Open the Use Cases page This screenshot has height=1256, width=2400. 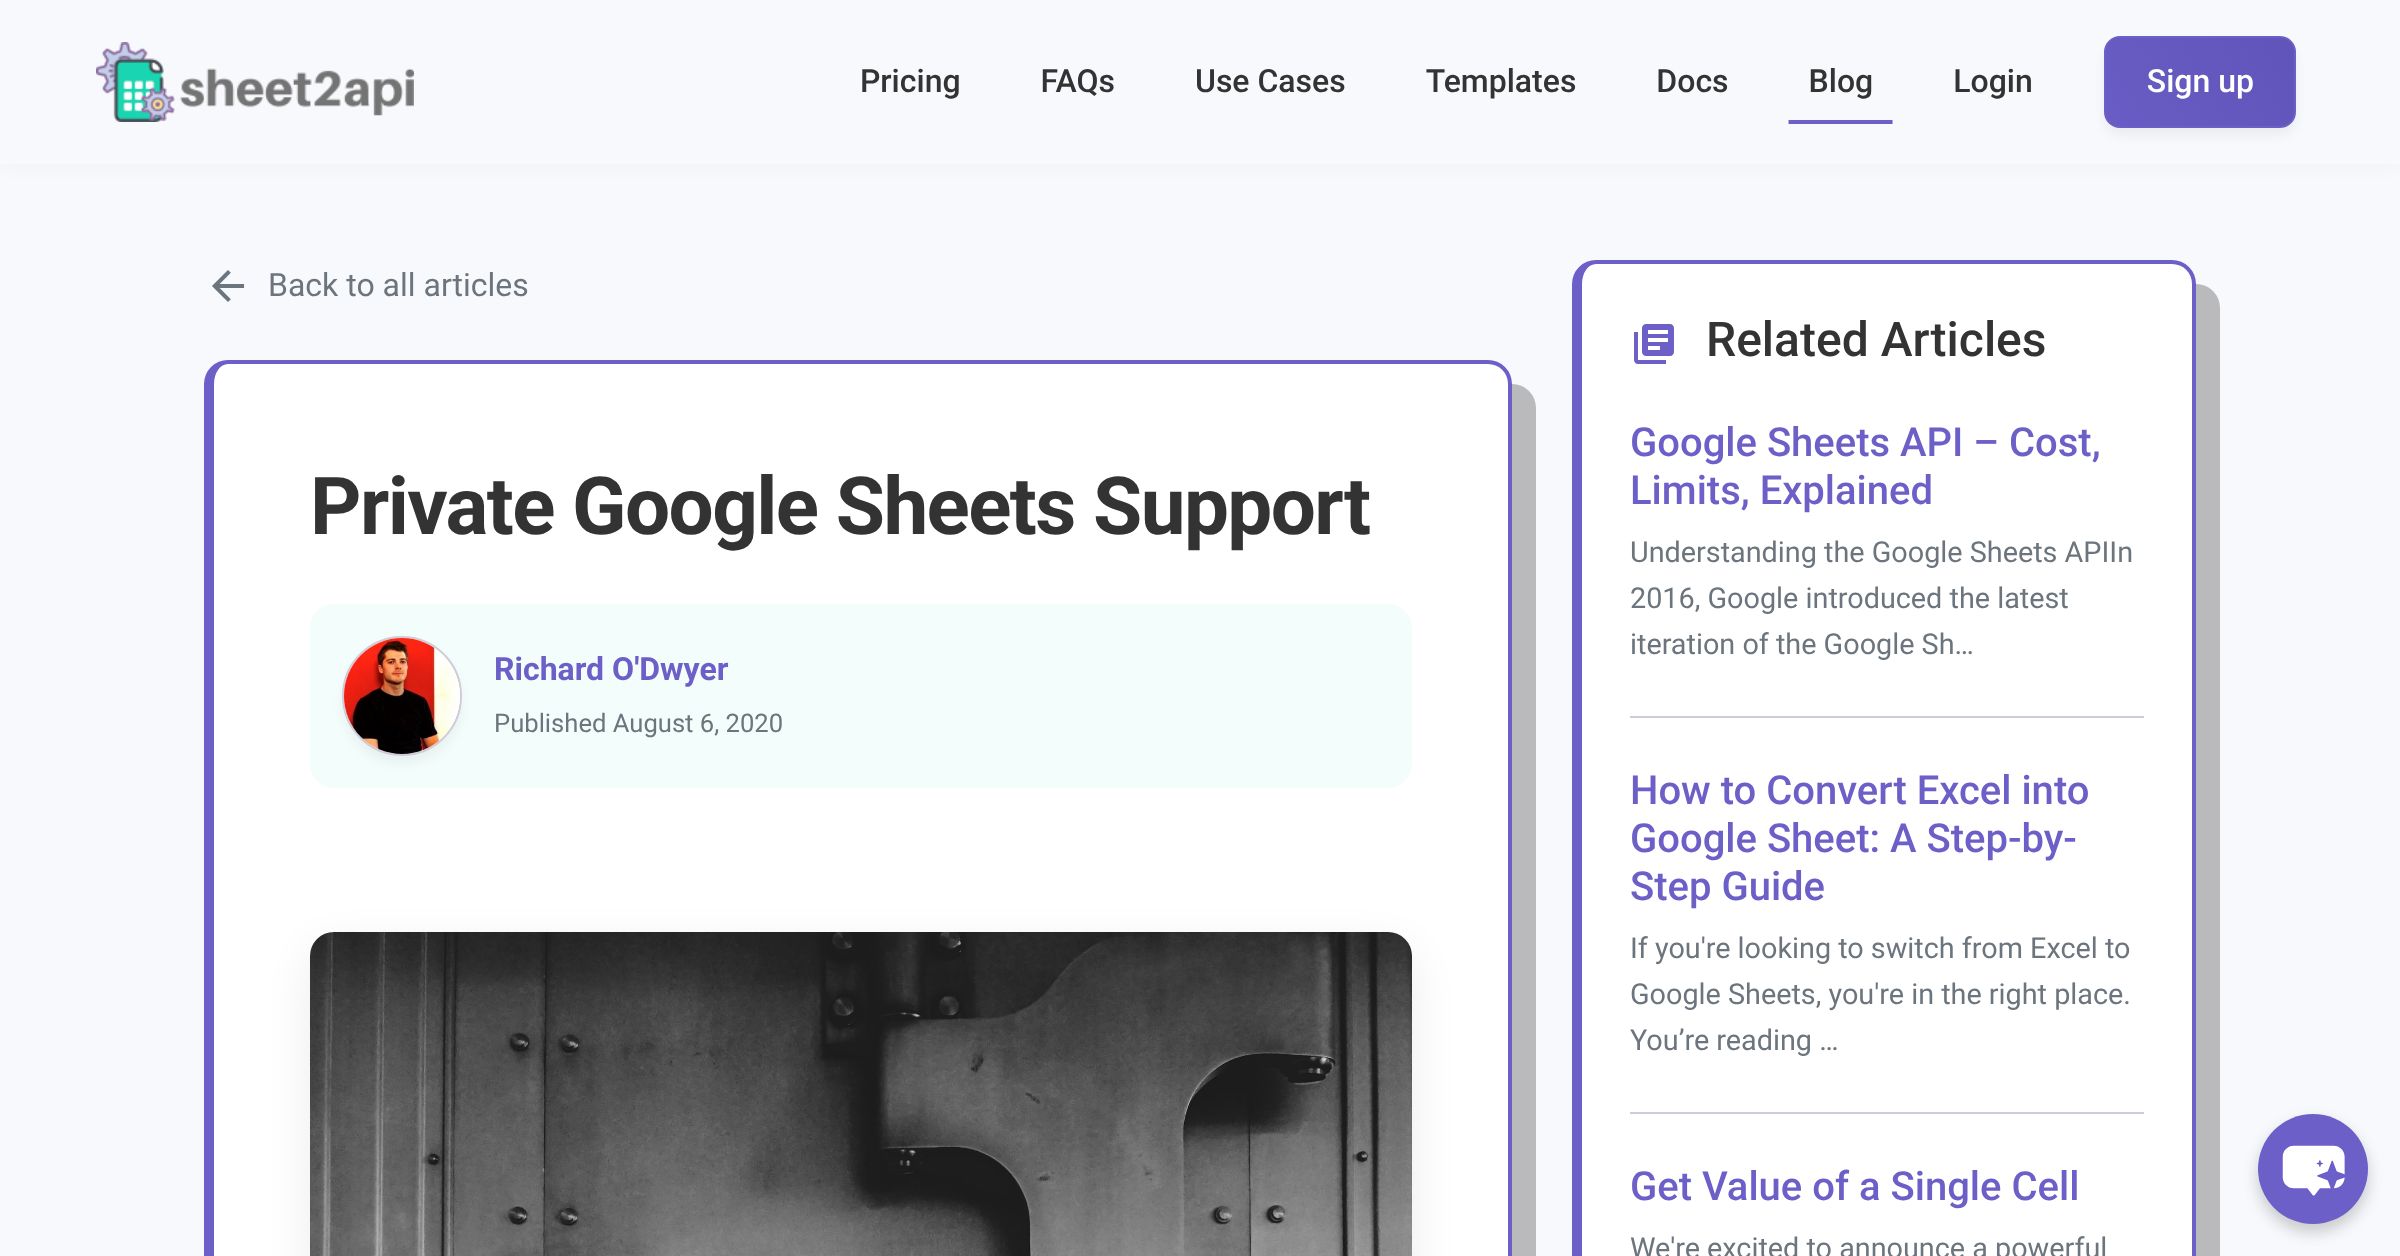point(1269,82)
